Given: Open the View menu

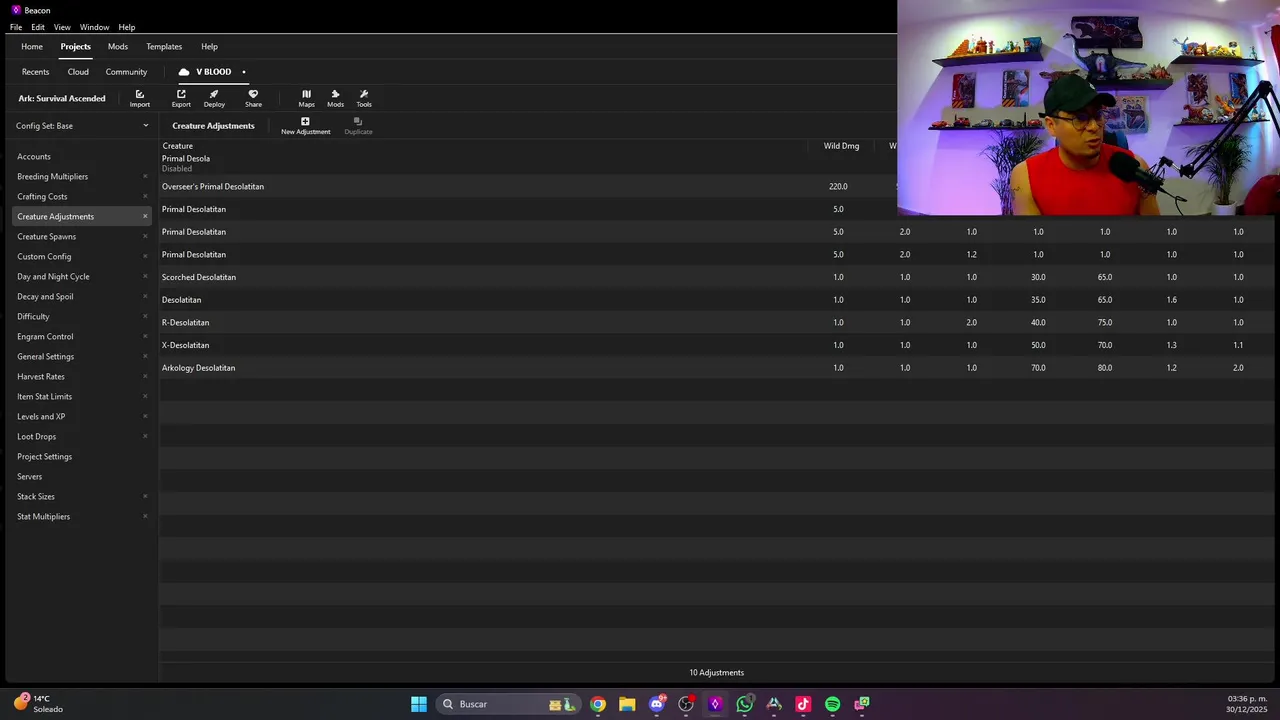Looking at the screenshot, I should pos(62,27).
